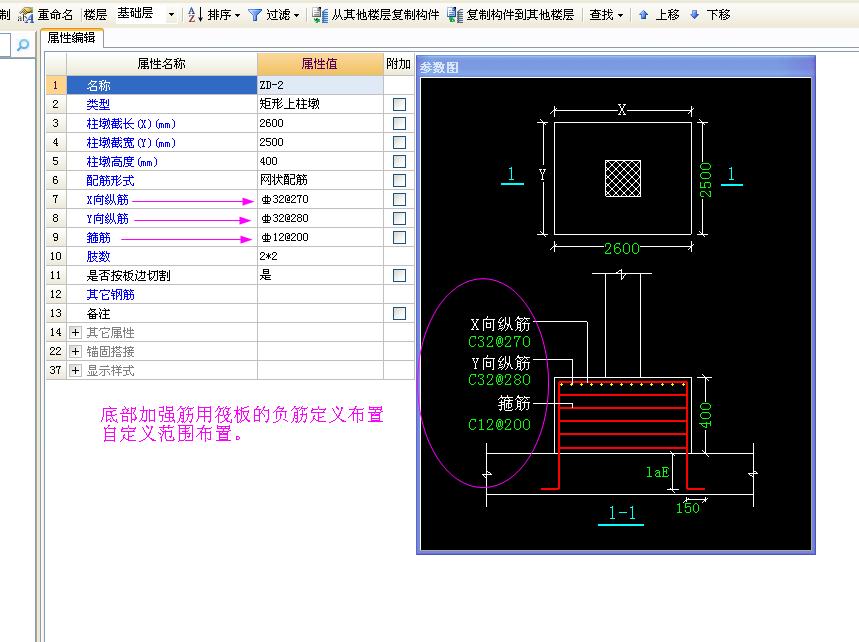Click the 32@270 value cell
The image size is (859, 642).
[x=320, y=199]
